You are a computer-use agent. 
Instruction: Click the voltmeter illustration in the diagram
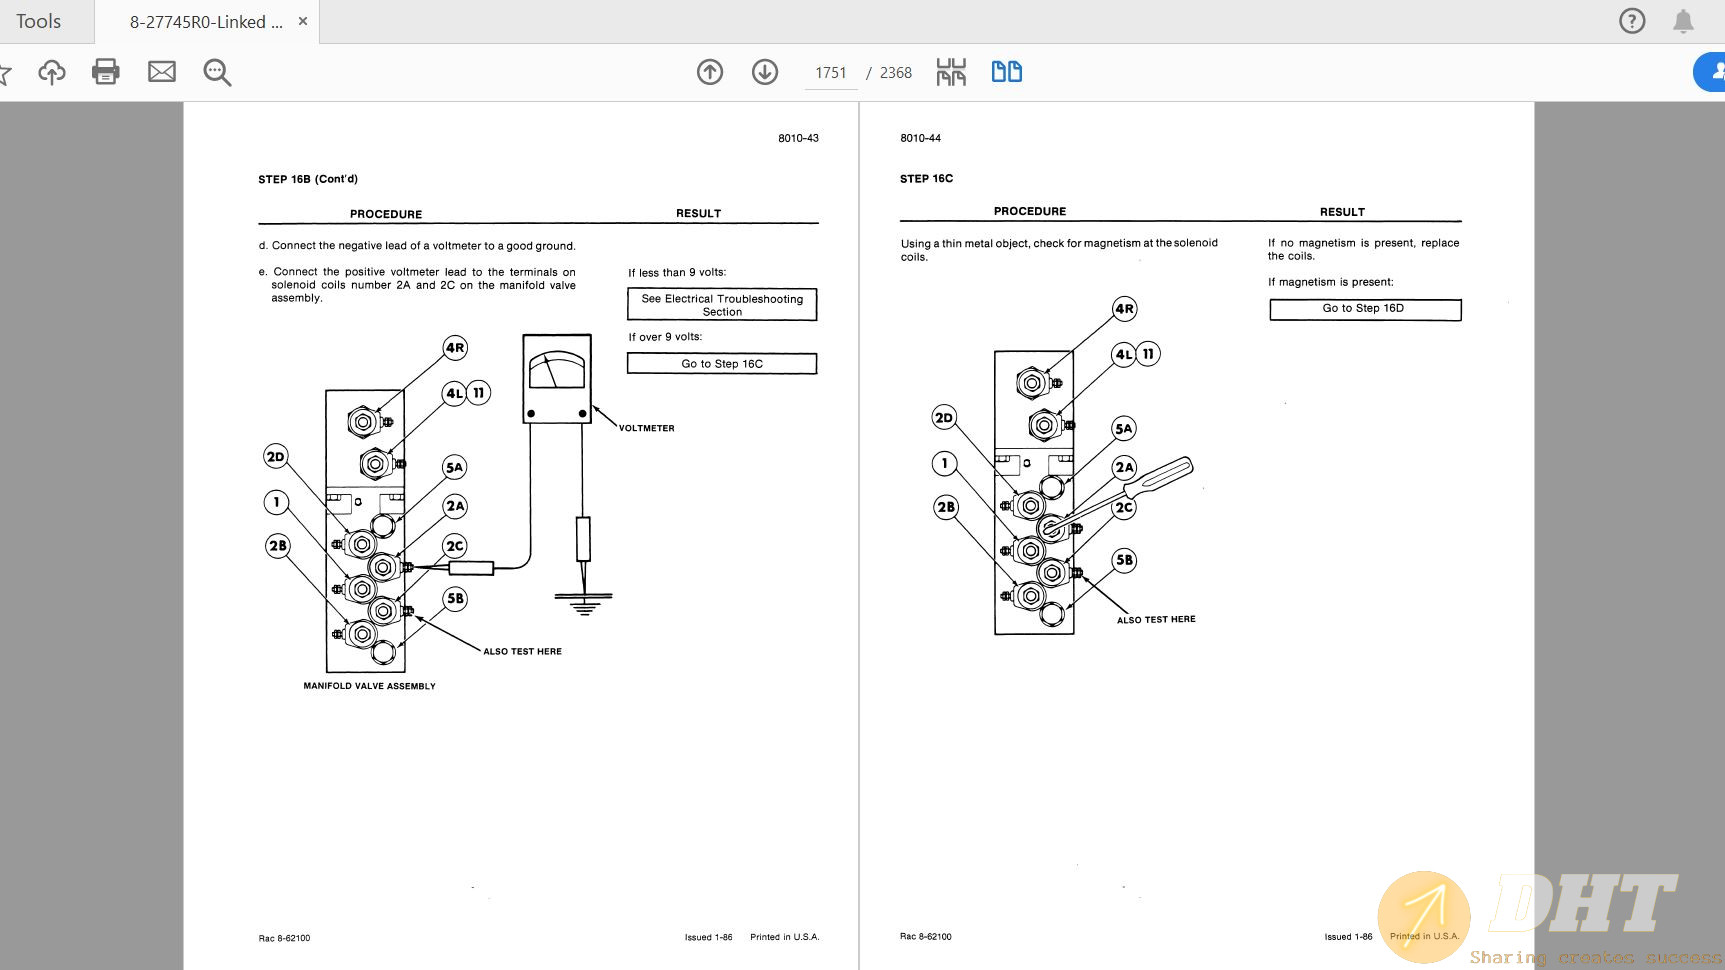(557, 379)
